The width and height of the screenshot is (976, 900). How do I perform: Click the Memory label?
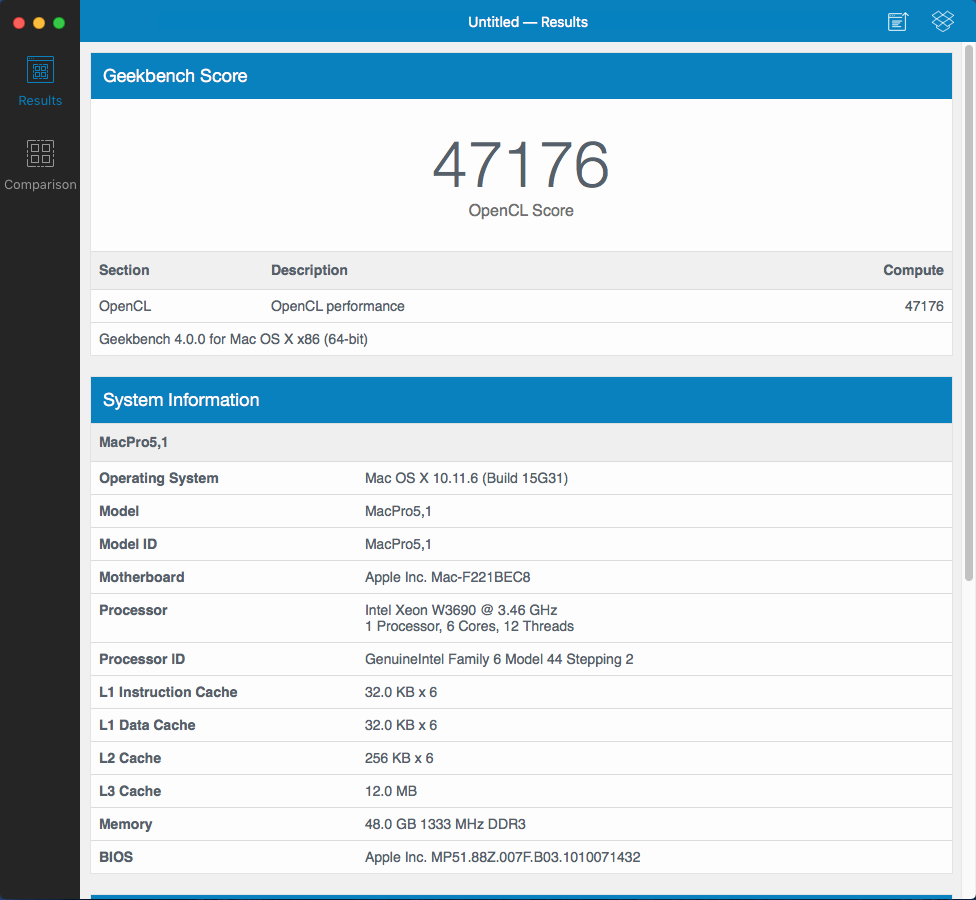coord(125,824)
